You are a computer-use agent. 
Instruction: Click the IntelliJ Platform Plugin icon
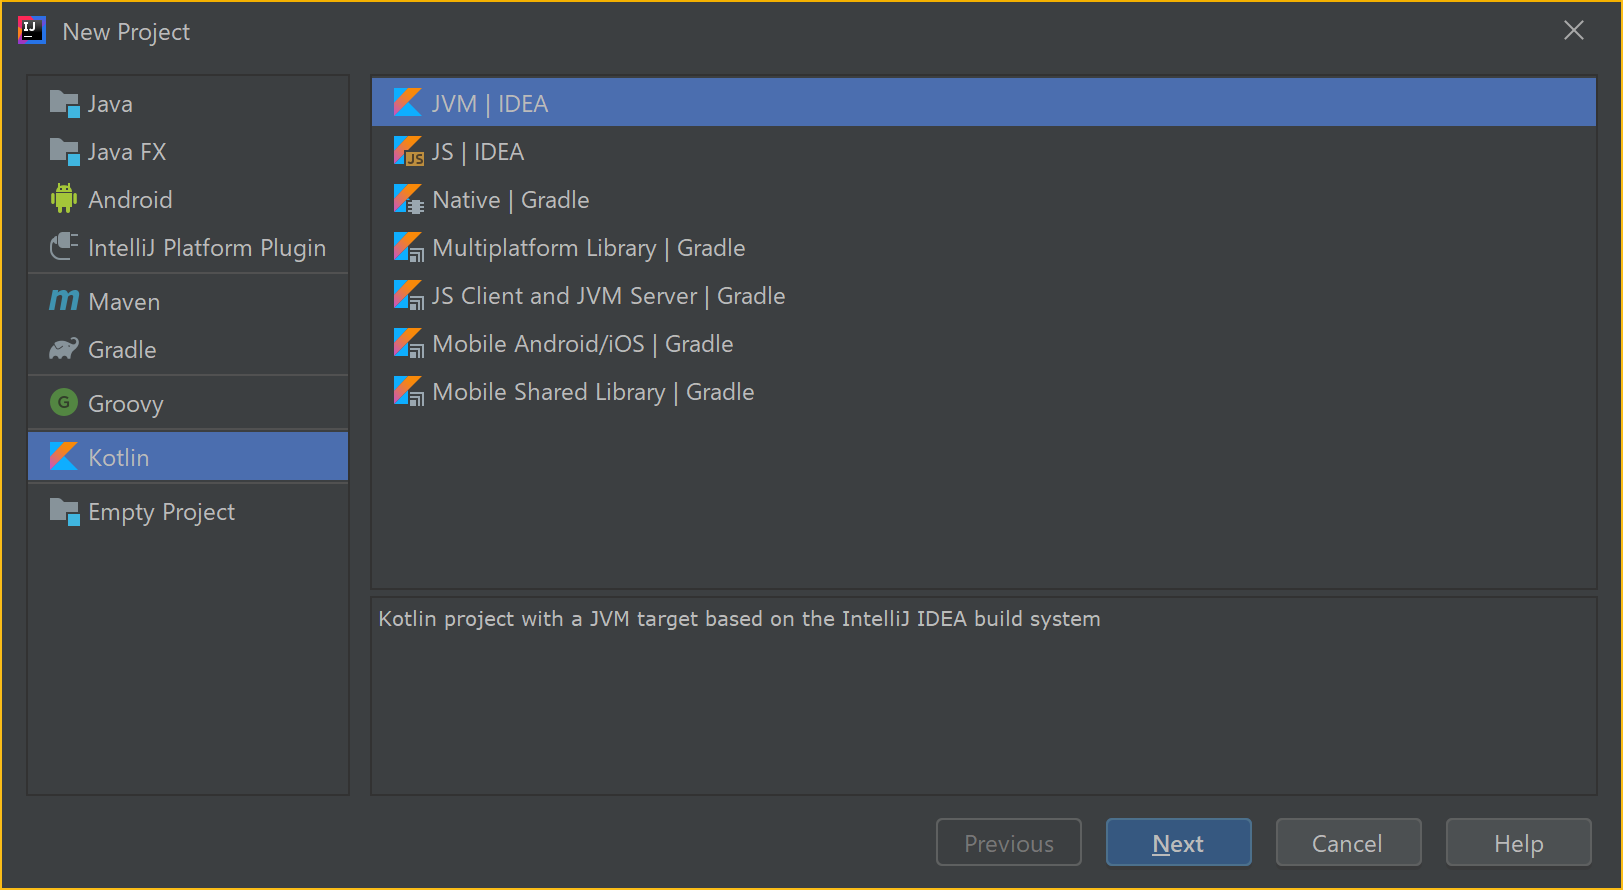62,247
